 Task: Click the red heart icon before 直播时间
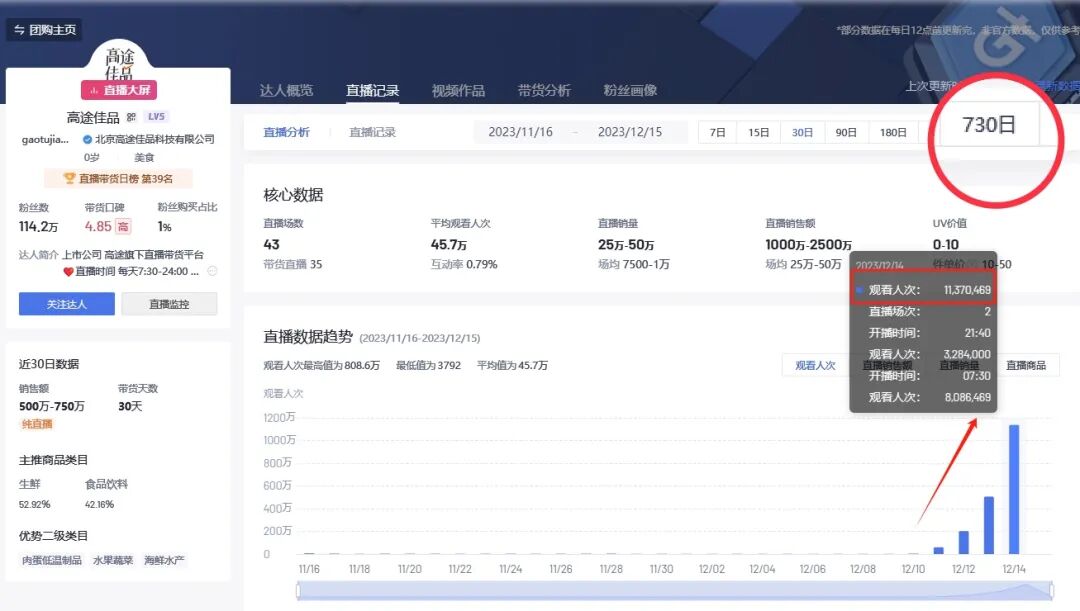point(68,271)
